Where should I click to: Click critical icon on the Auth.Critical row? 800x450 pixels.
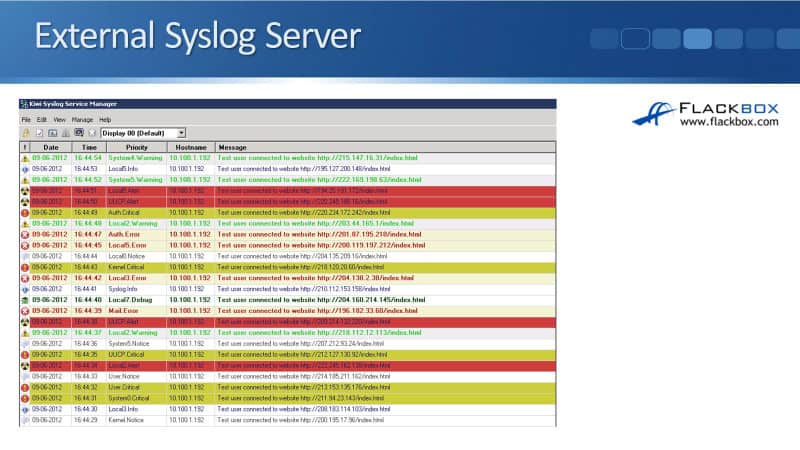(25, 212)
